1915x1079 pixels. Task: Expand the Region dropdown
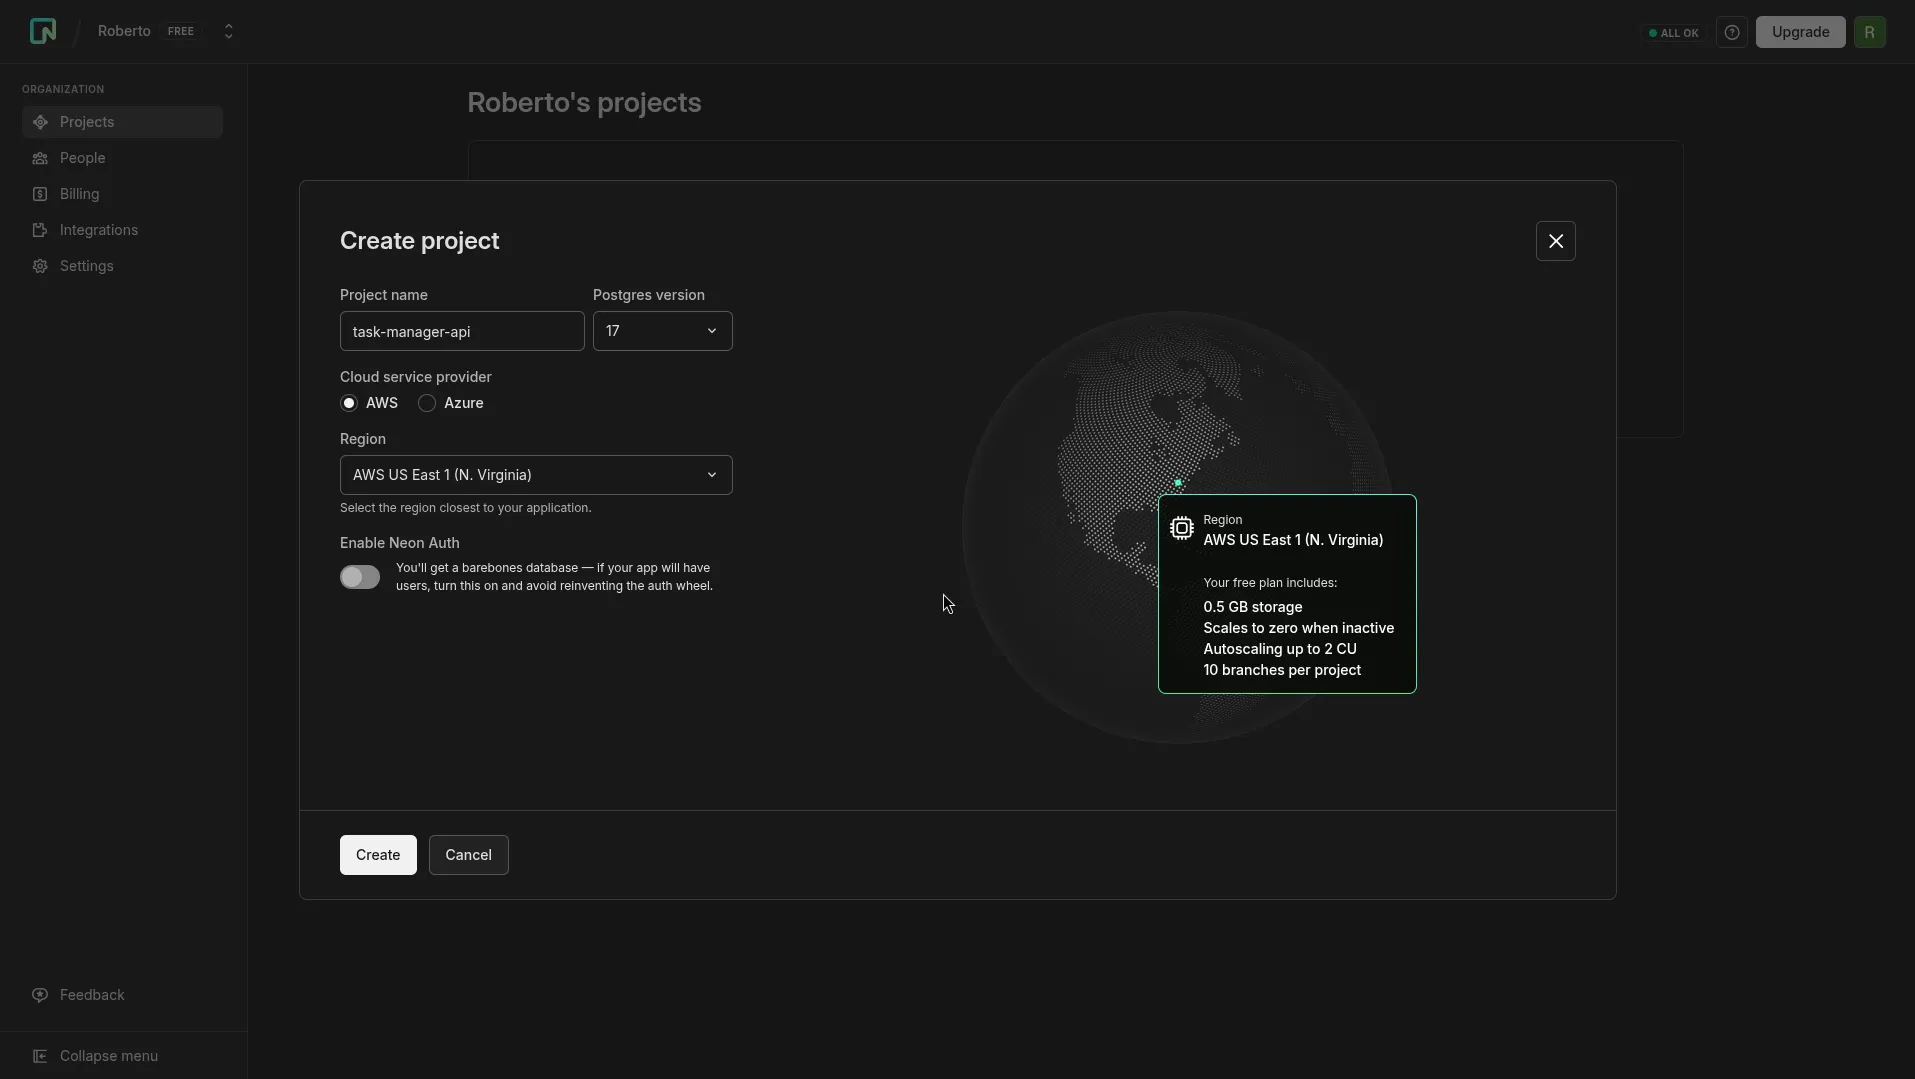point(536,475)
